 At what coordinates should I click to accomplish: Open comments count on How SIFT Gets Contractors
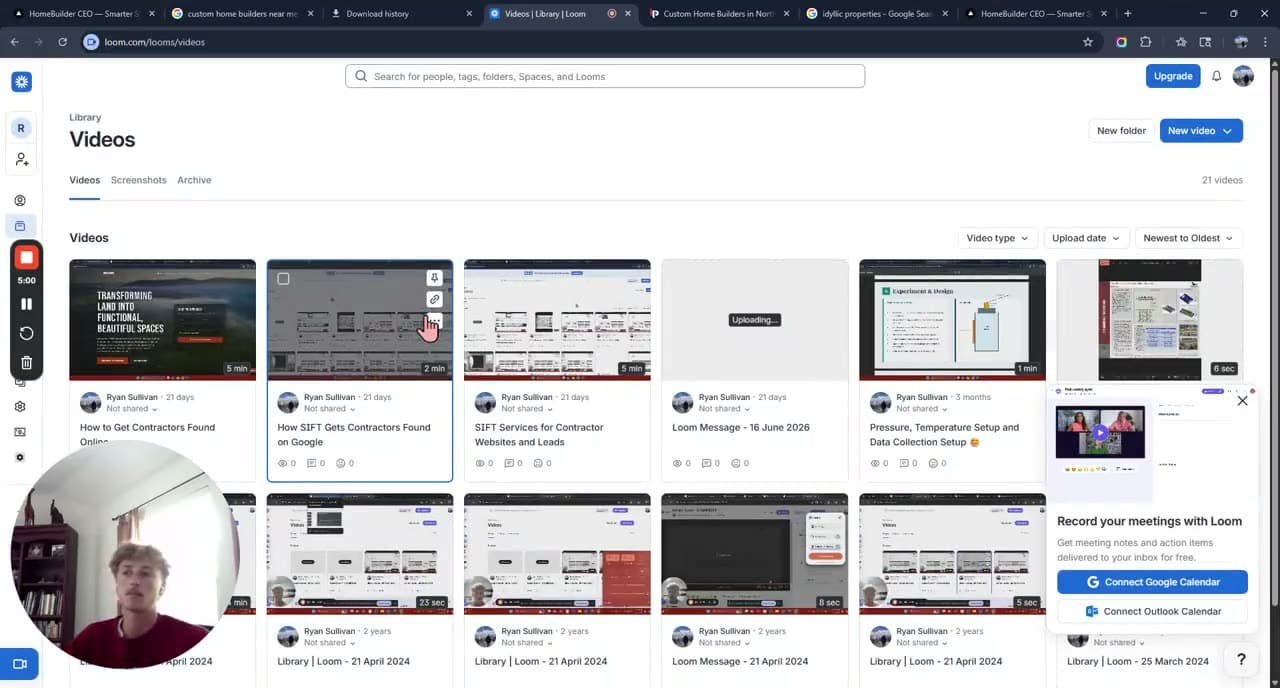pyautogui.click(x=316, y=463)
